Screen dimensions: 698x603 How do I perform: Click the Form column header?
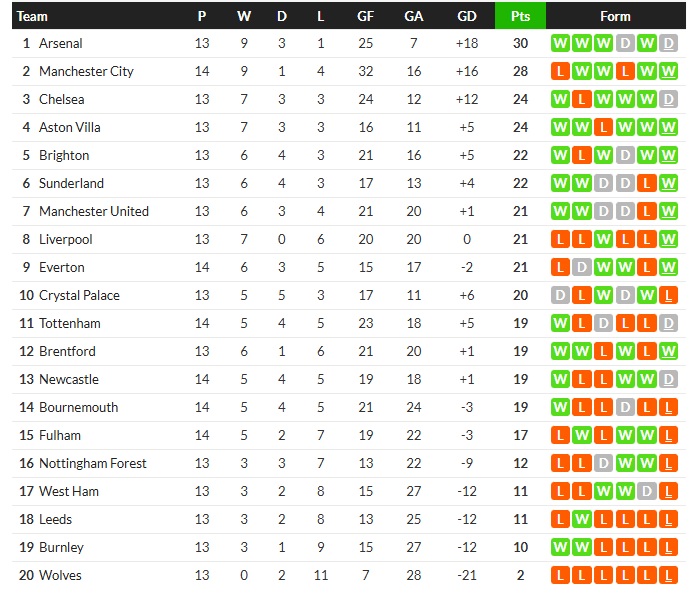pyautogui.click(x=615, y=16)
